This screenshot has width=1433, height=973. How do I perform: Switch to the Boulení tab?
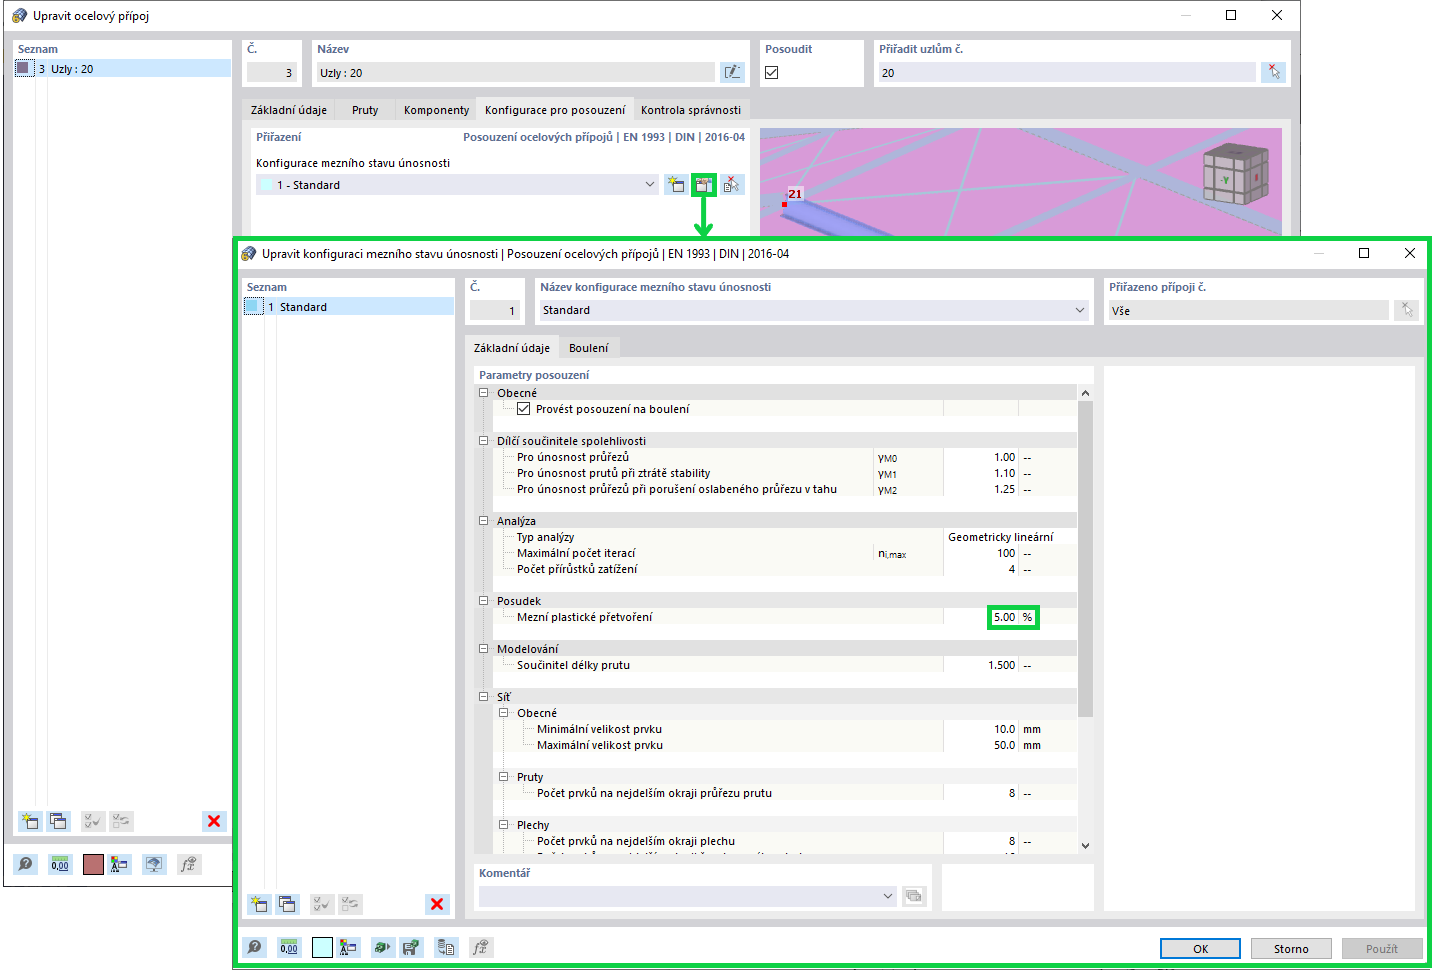point(588,348)
